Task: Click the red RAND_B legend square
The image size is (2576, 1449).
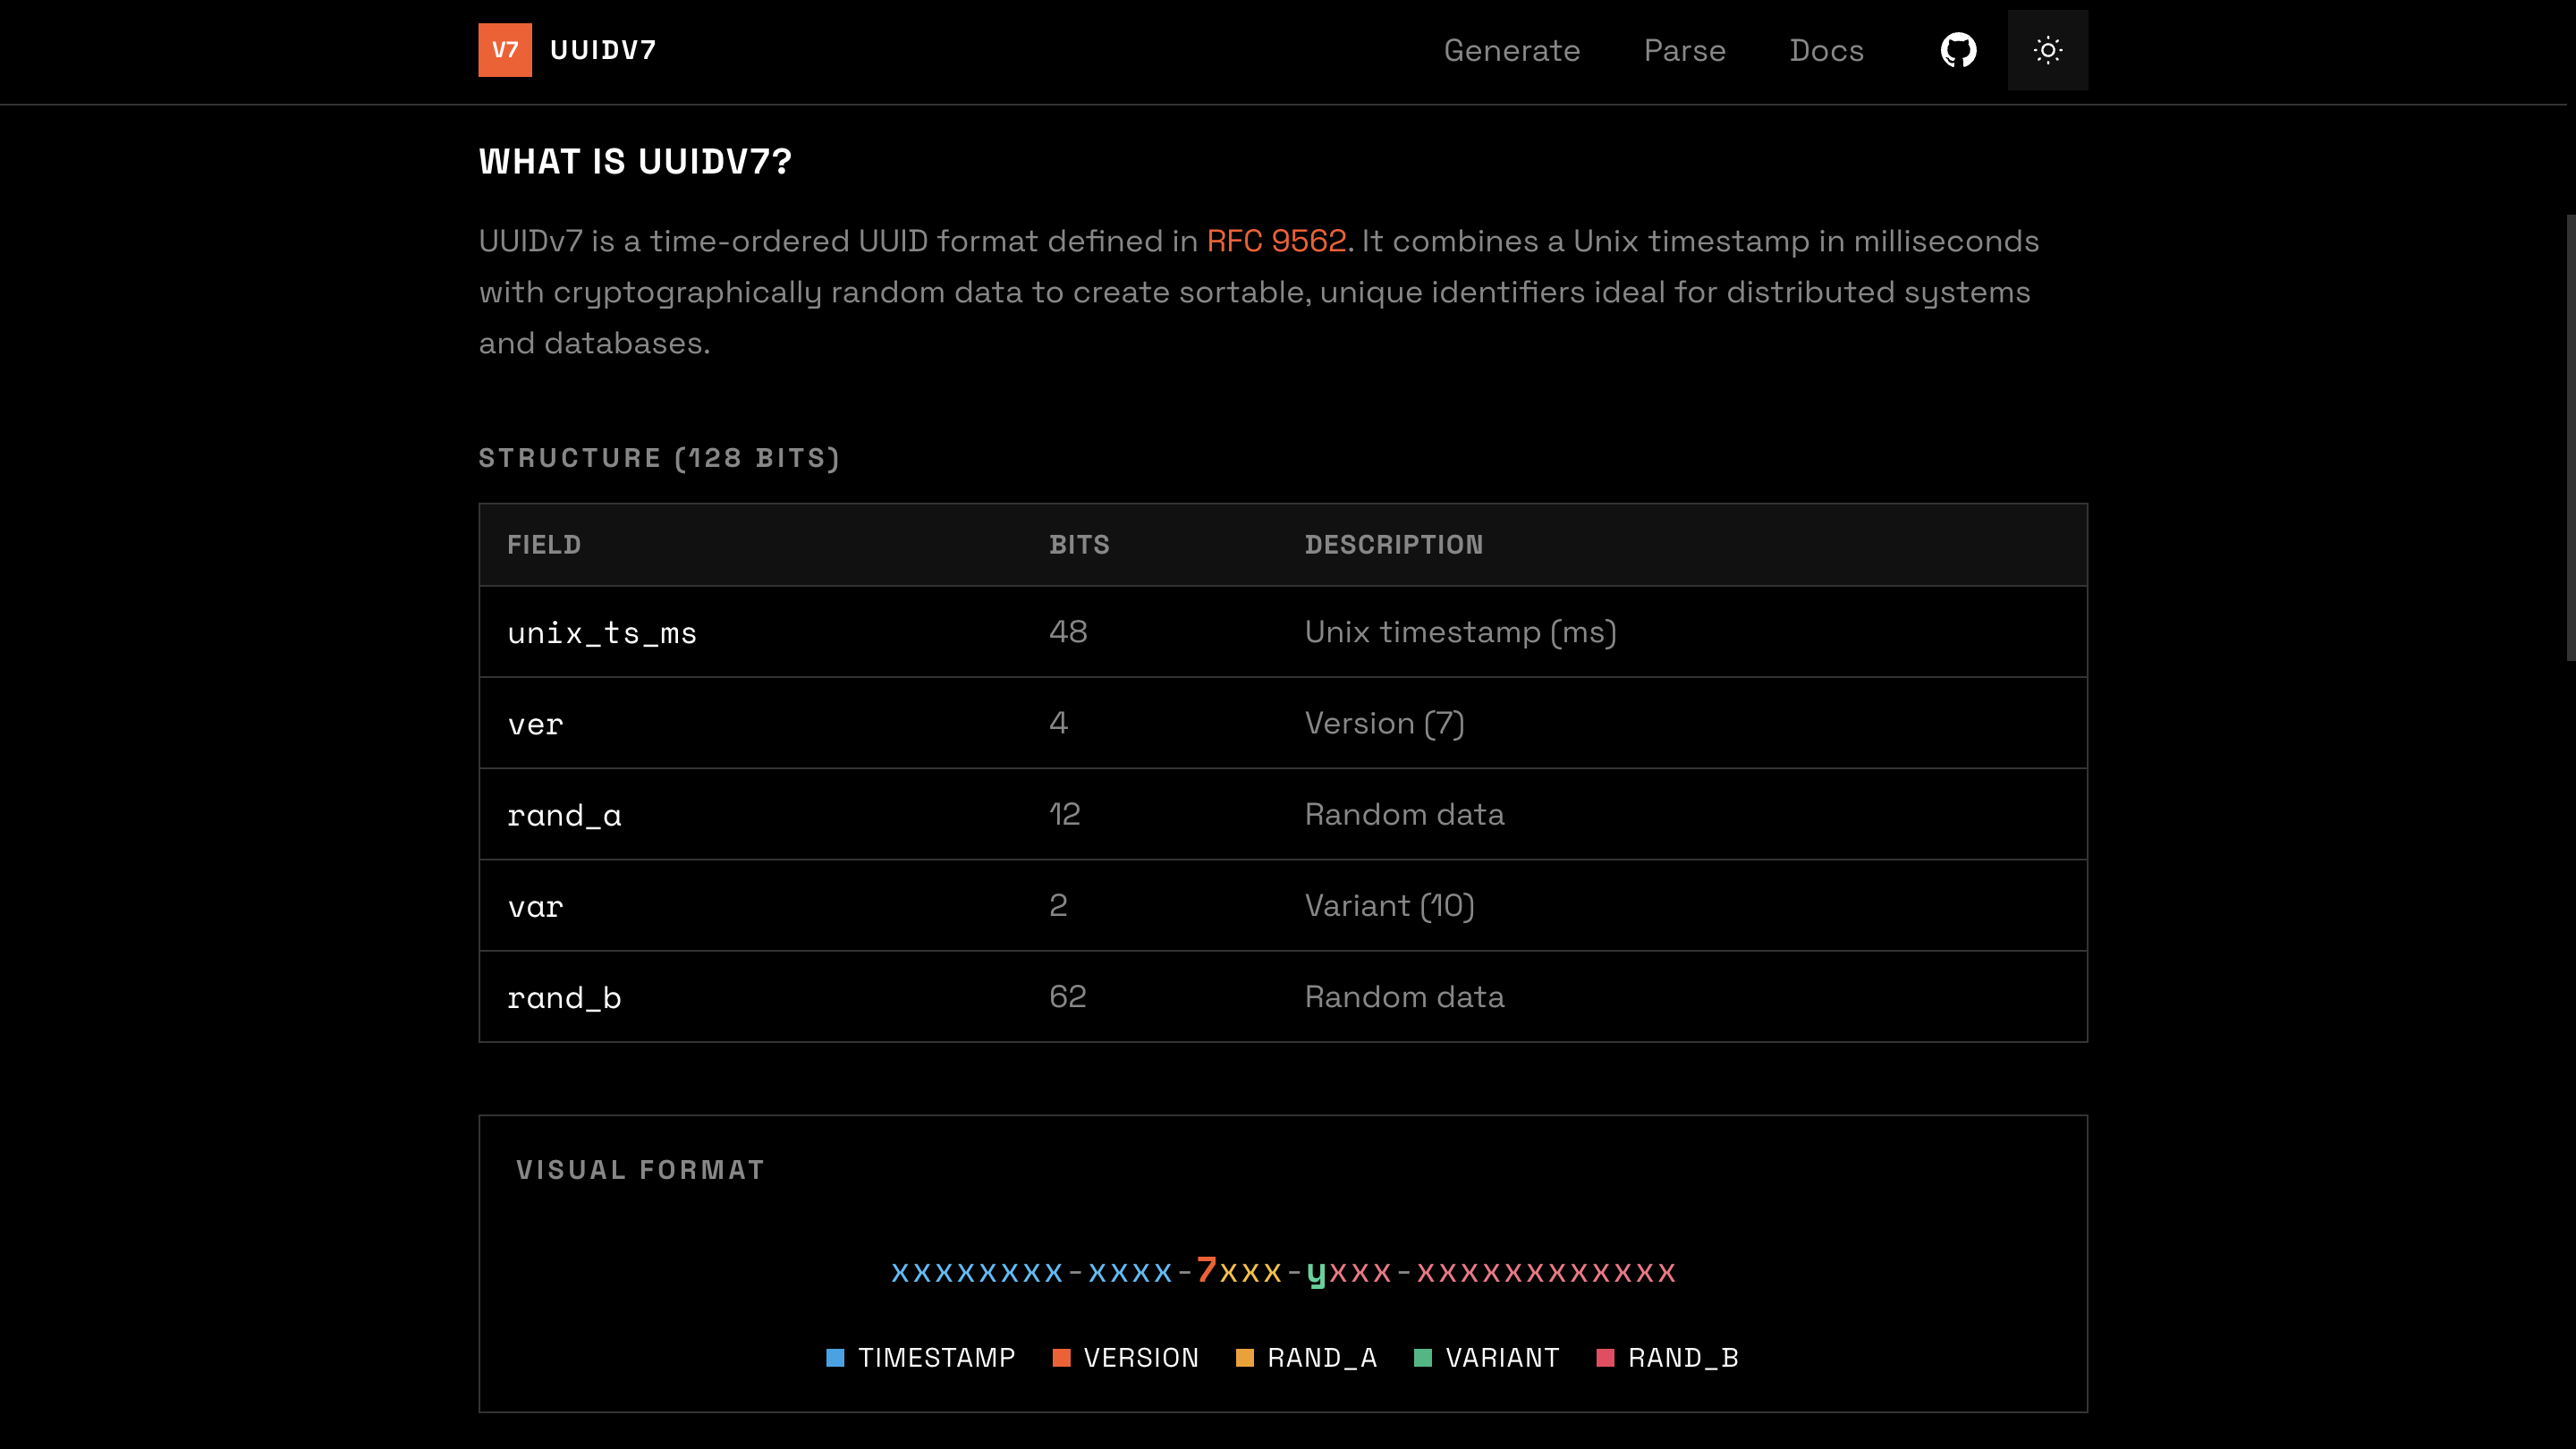Action: coord(1604,1357)
